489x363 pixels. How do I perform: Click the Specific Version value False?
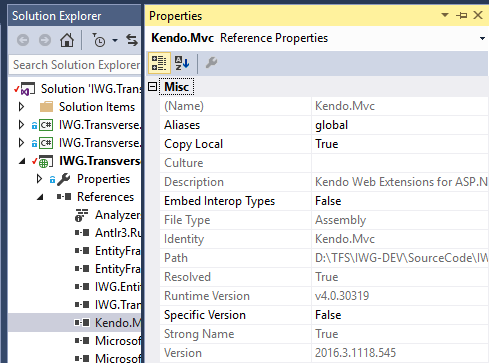coord(328,315)
